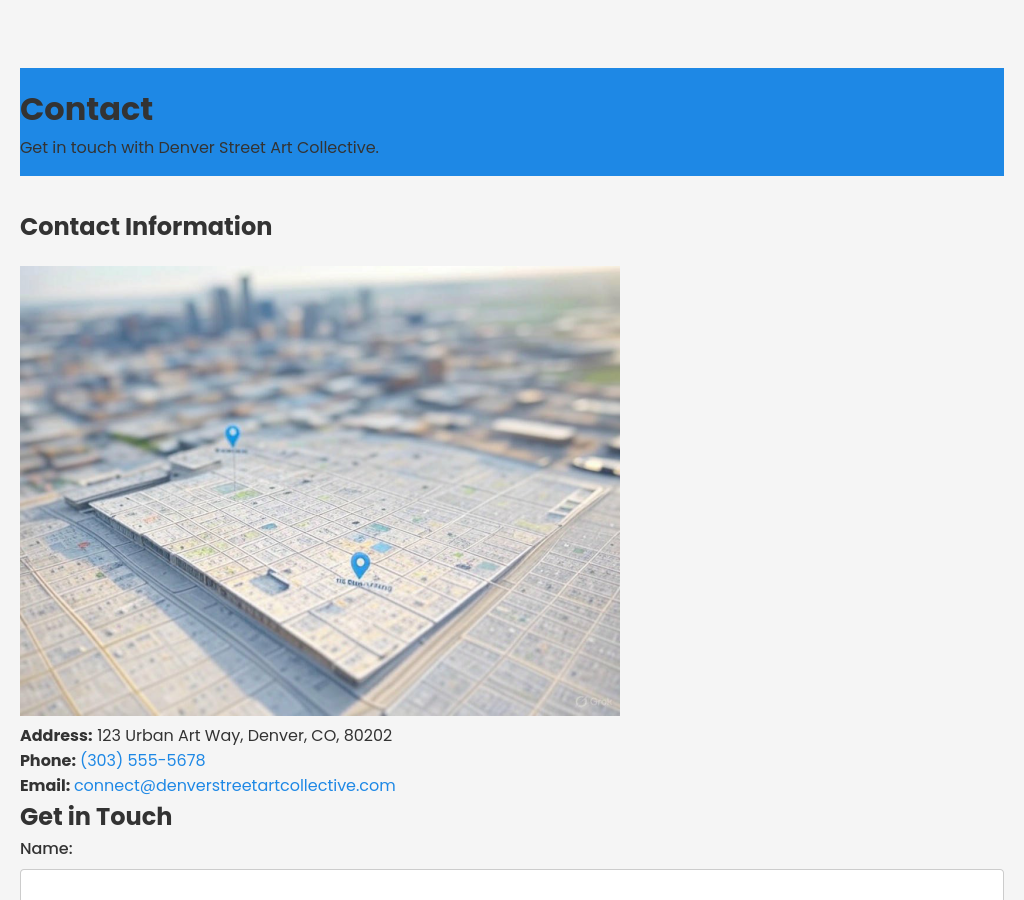Click the small label under the upper map pin

(232, 452)
